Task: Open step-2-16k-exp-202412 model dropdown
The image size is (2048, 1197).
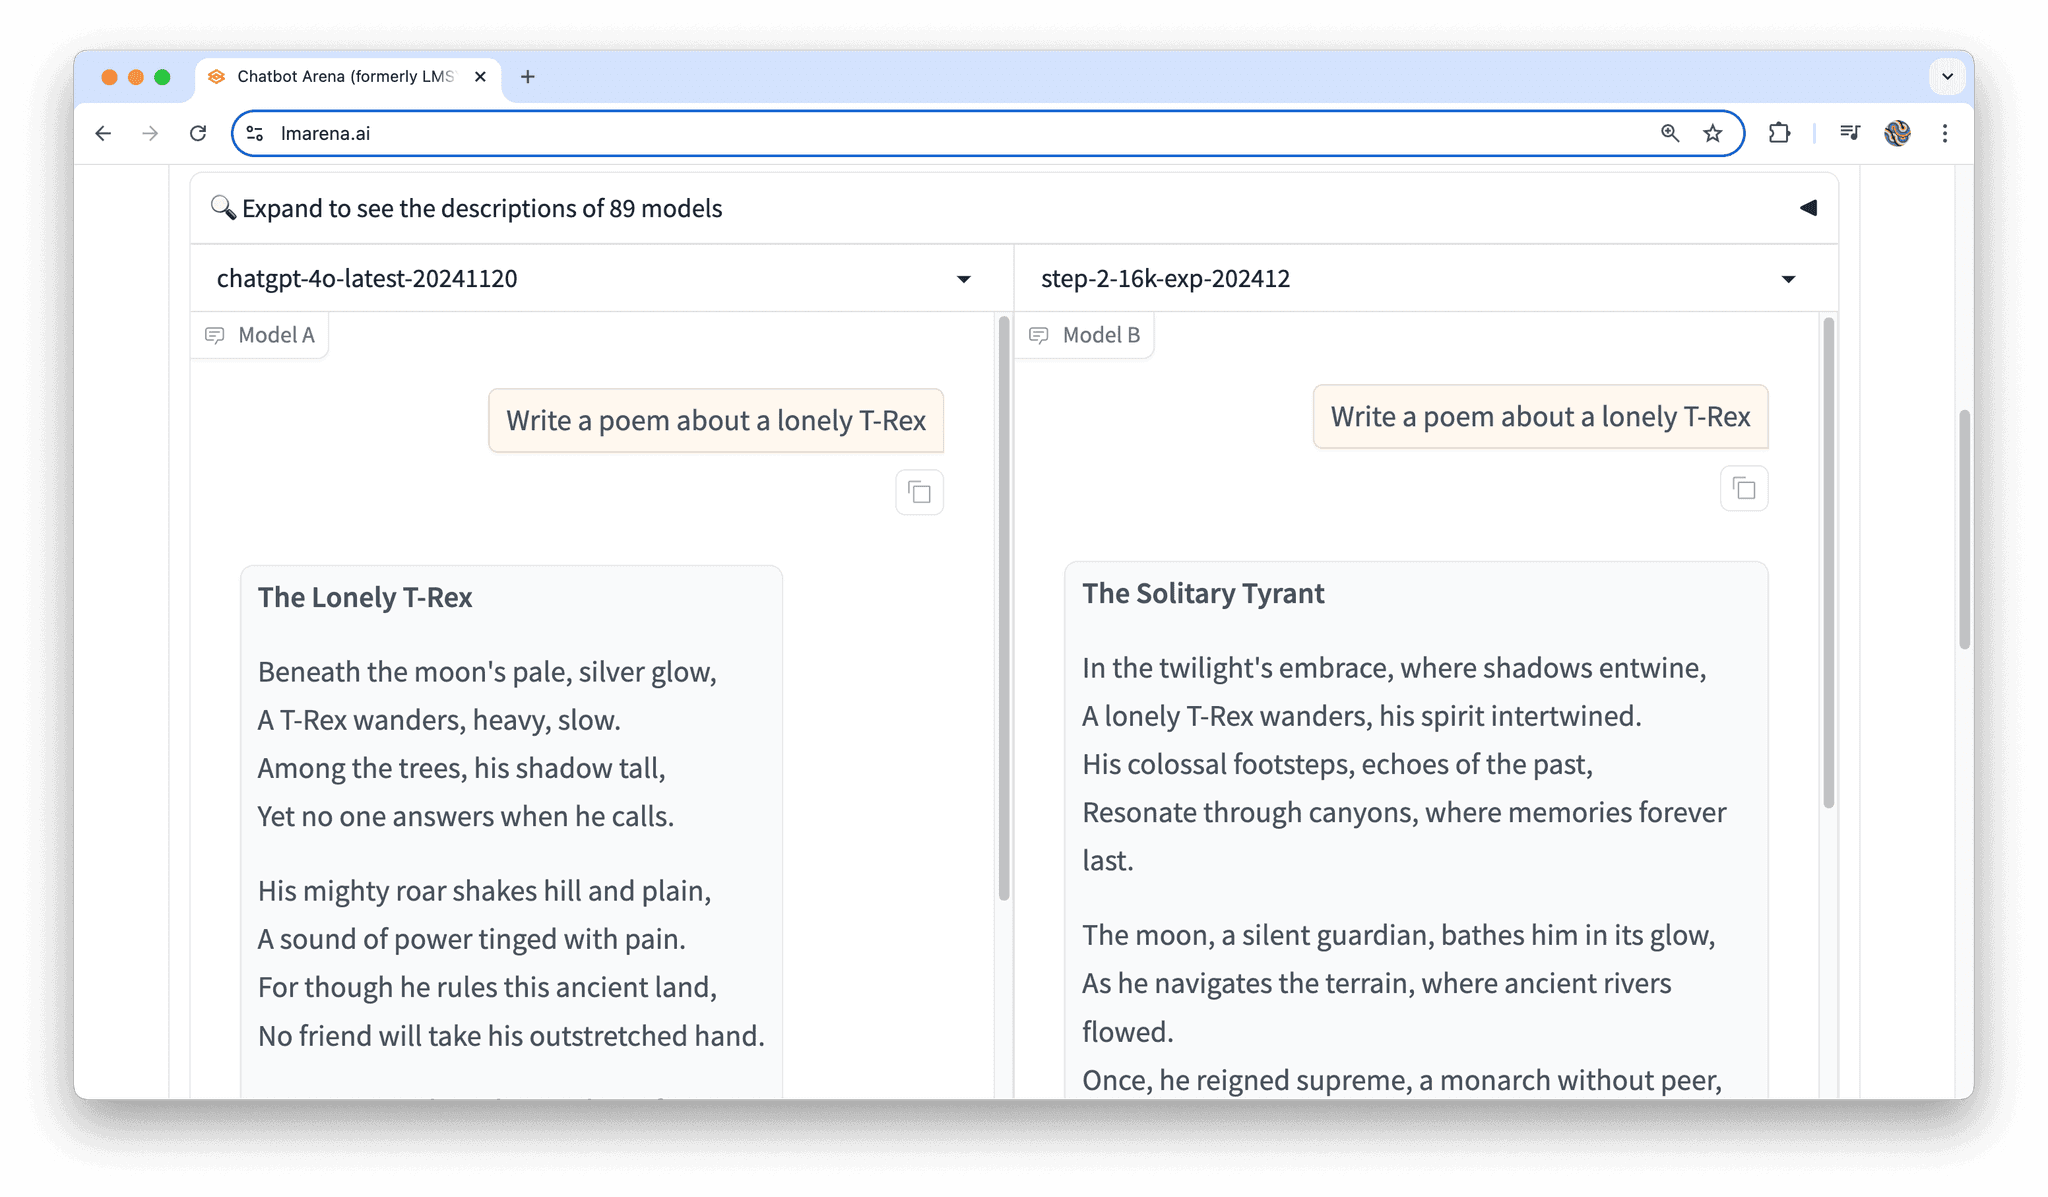Action: [1788, 279]
